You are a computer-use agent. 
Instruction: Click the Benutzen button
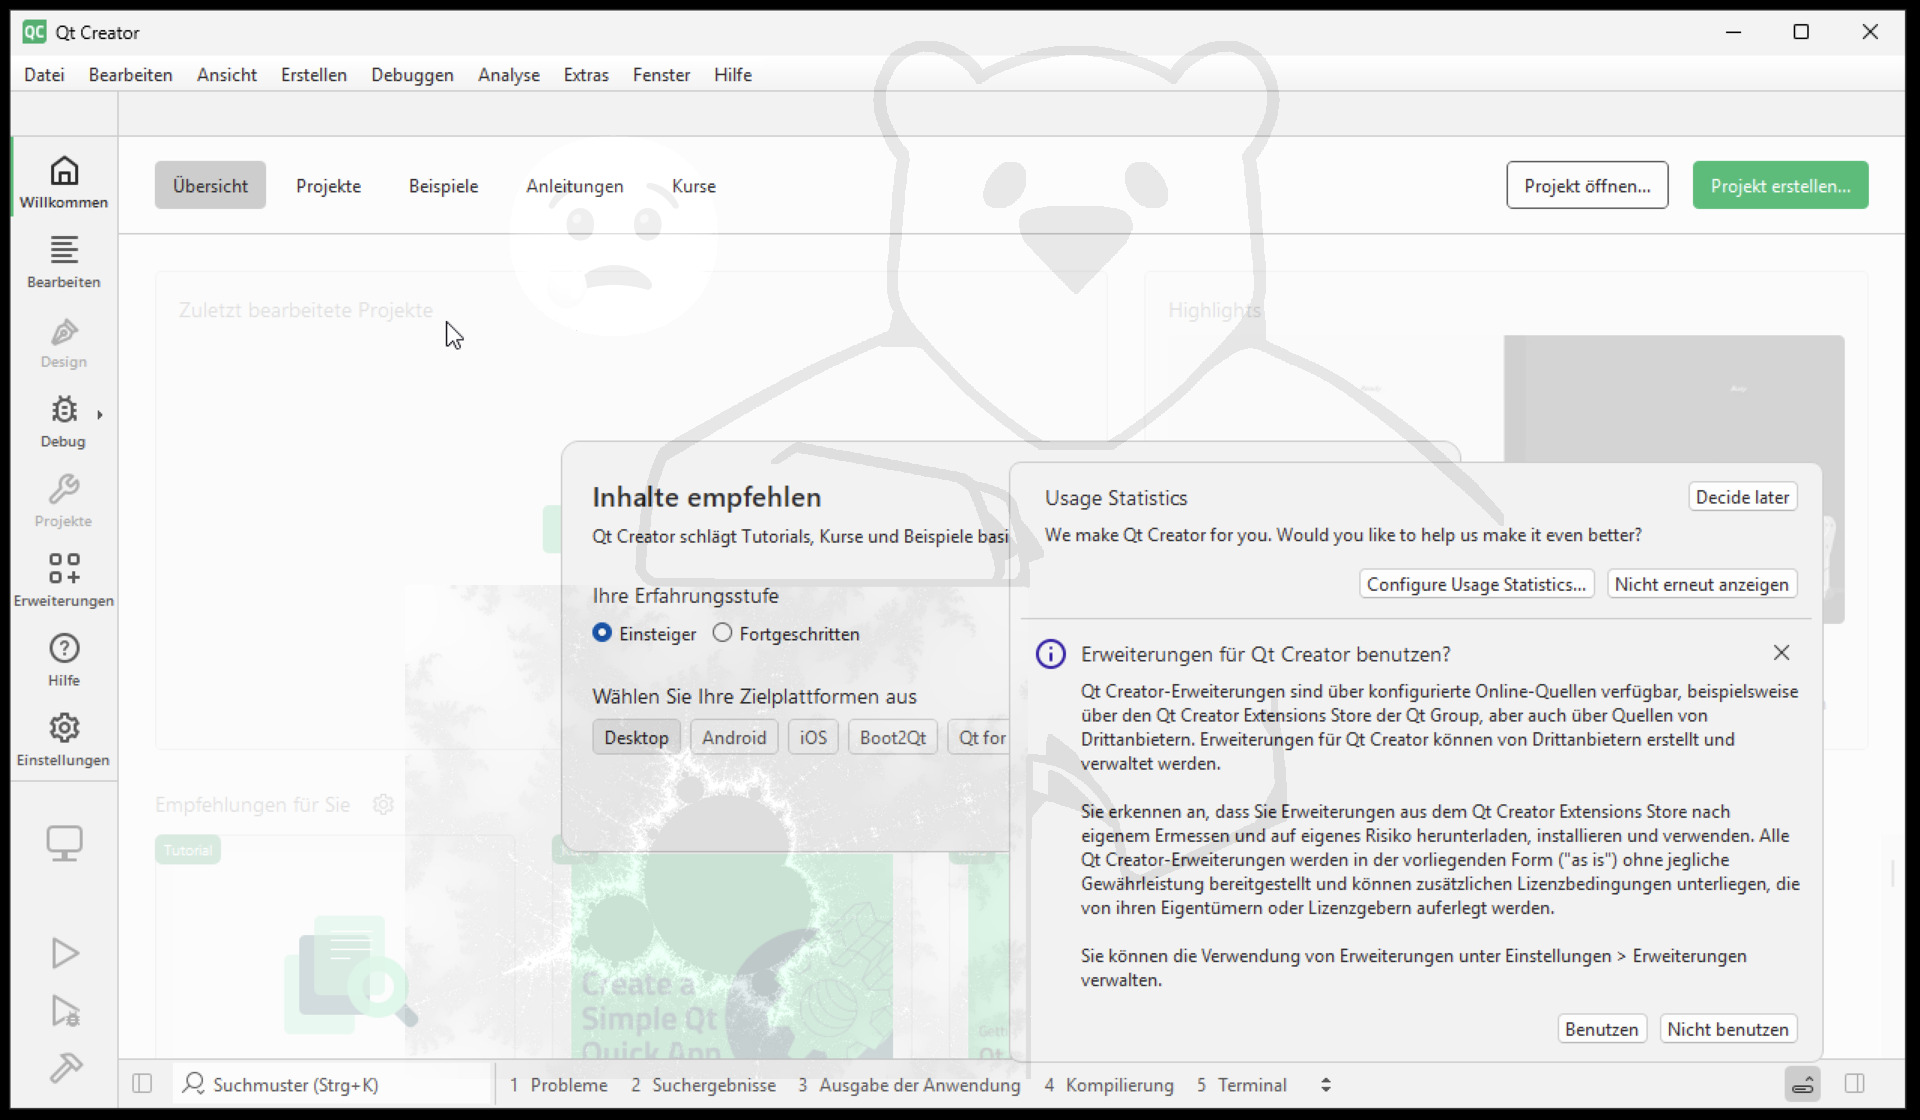point(1601,1029)
